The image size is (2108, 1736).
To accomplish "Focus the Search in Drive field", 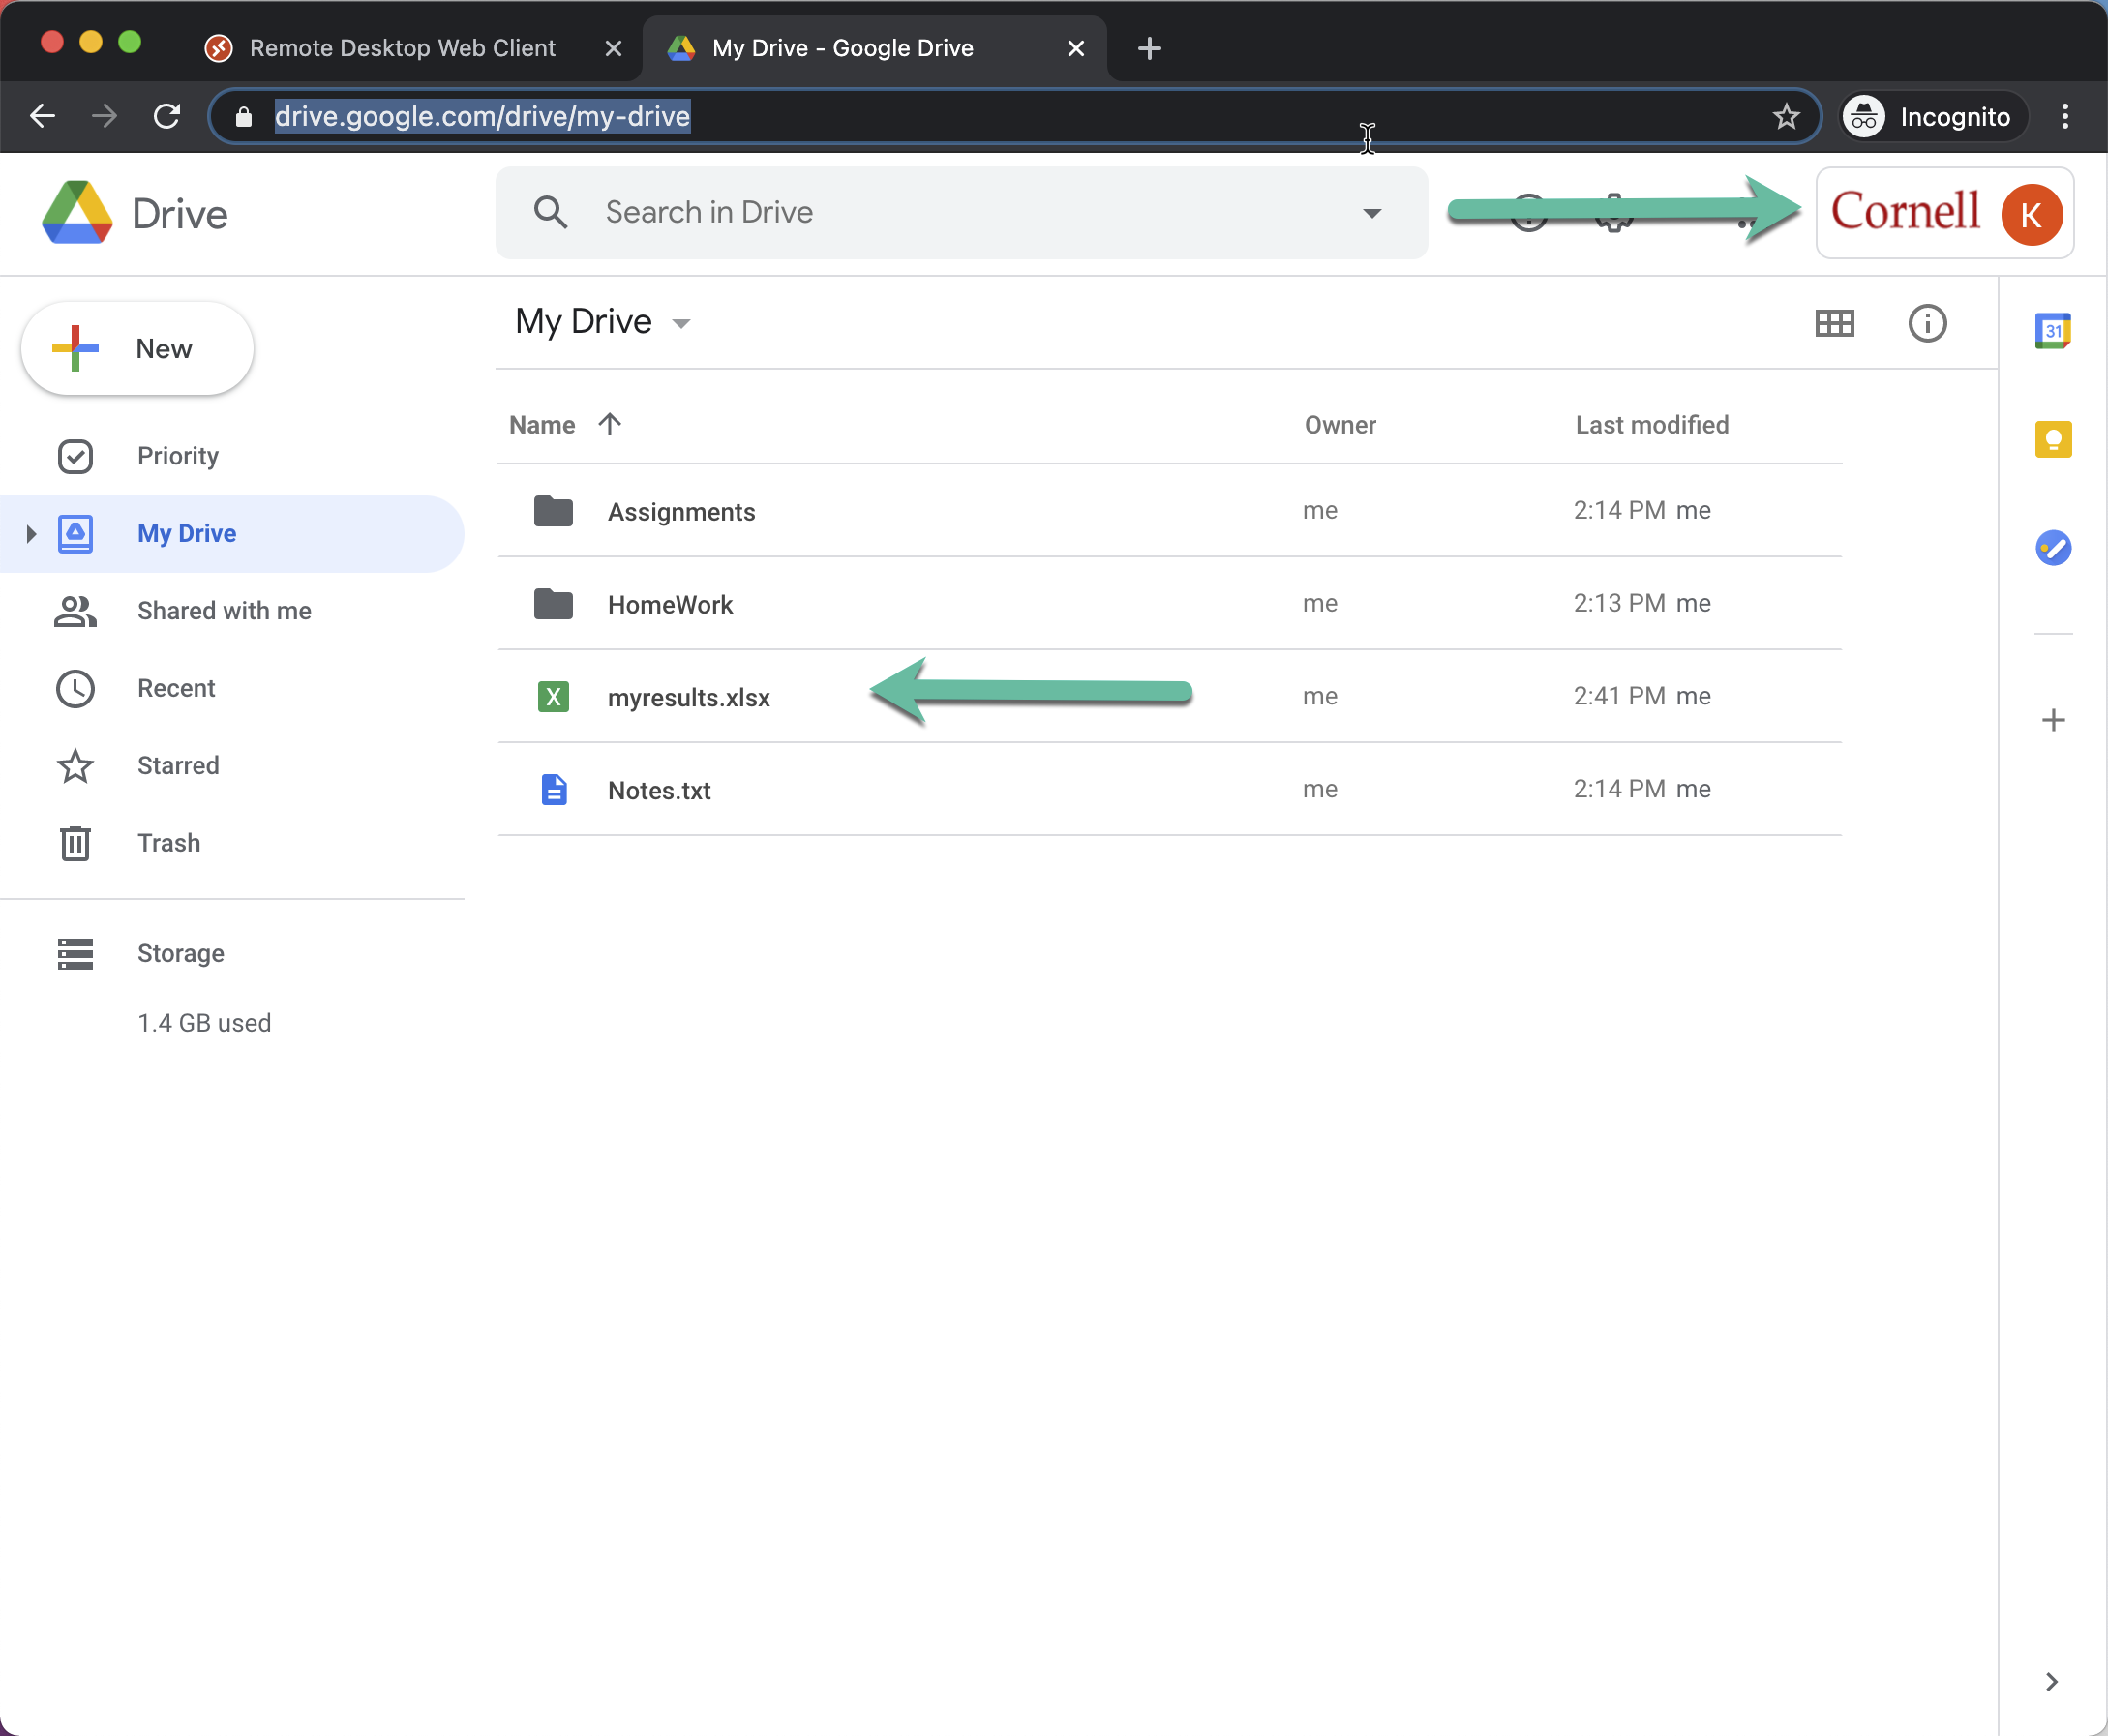I will [961, 213].
